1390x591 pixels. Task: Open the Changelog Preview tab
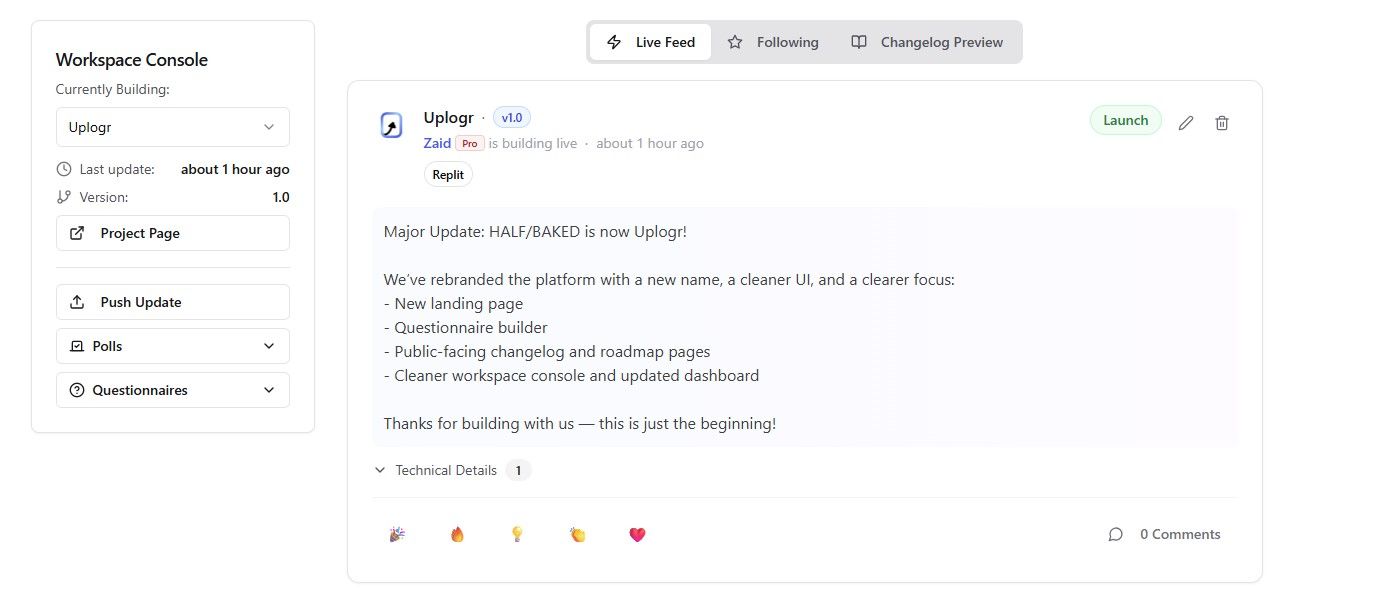pos(928,42)
